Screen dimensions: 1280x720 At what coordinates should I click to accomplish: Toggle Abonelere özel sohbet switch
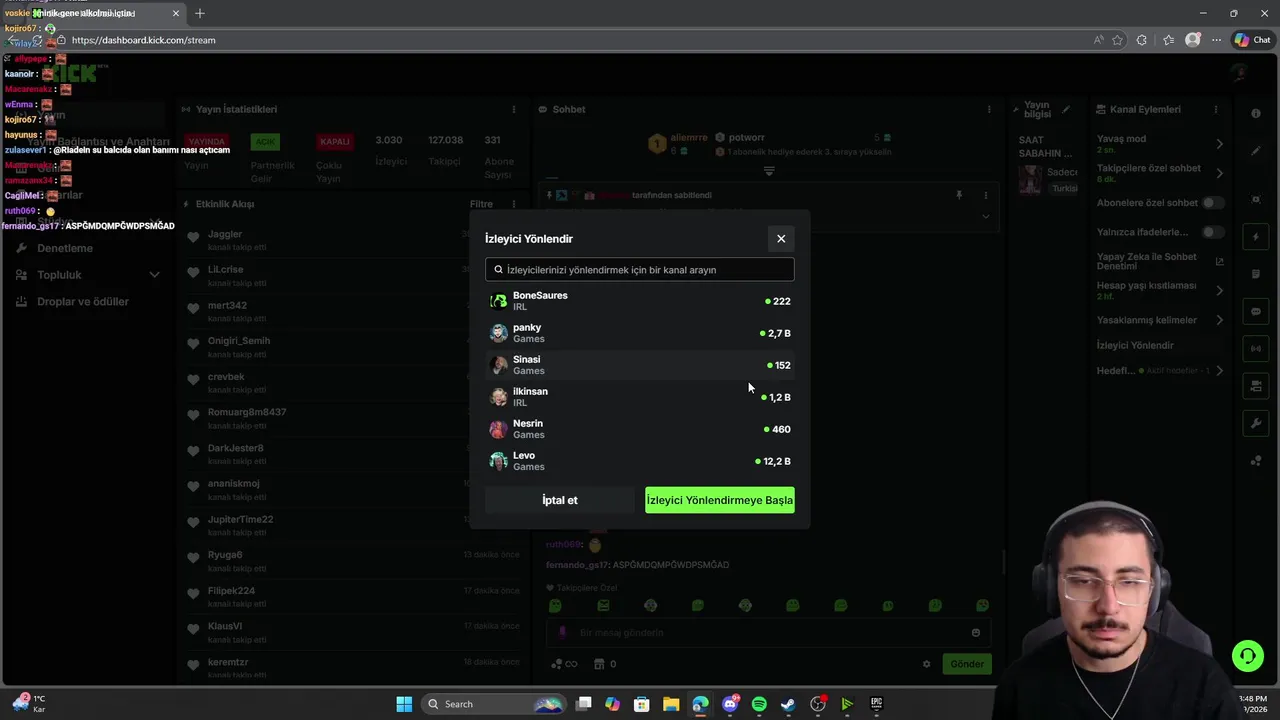click(1213, 203)
